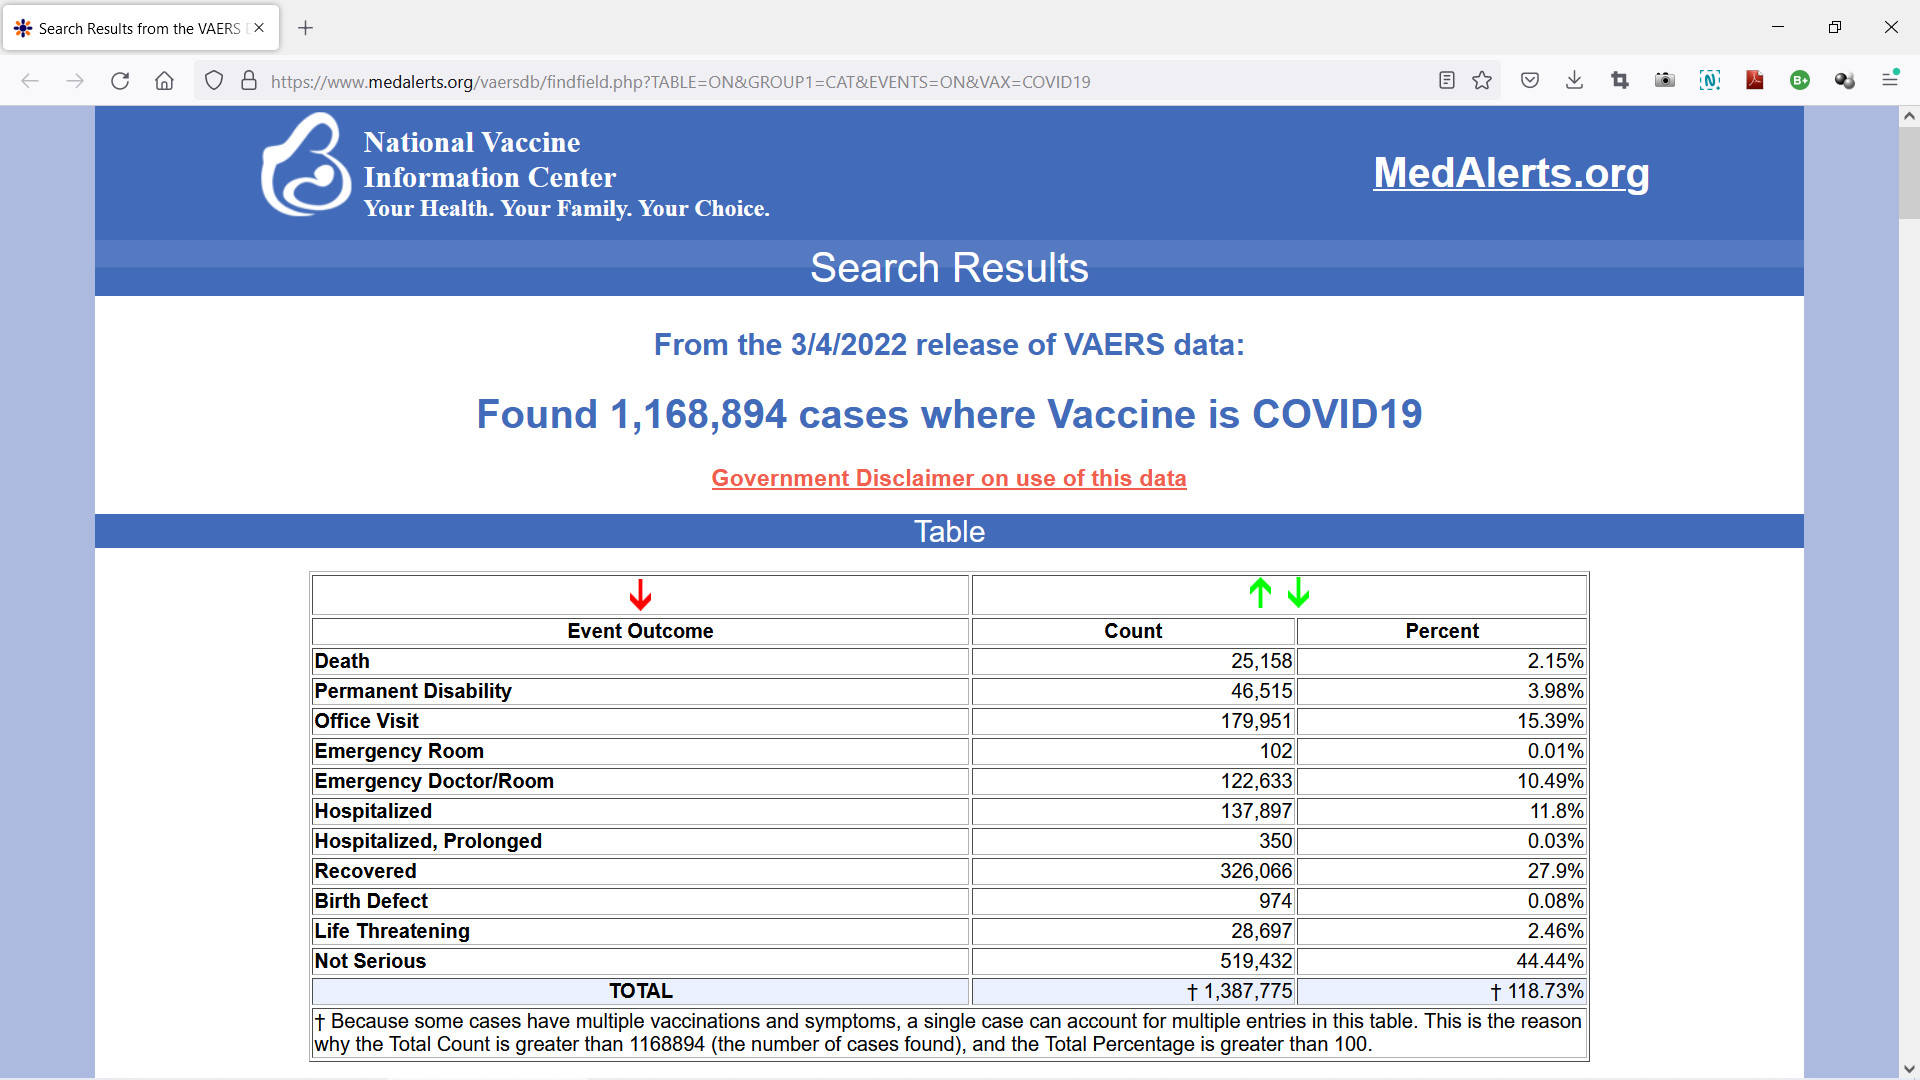The image size is (1920, 1080).
Task: Click the crop screenshot extension icon
Action: click(1620, 81)
